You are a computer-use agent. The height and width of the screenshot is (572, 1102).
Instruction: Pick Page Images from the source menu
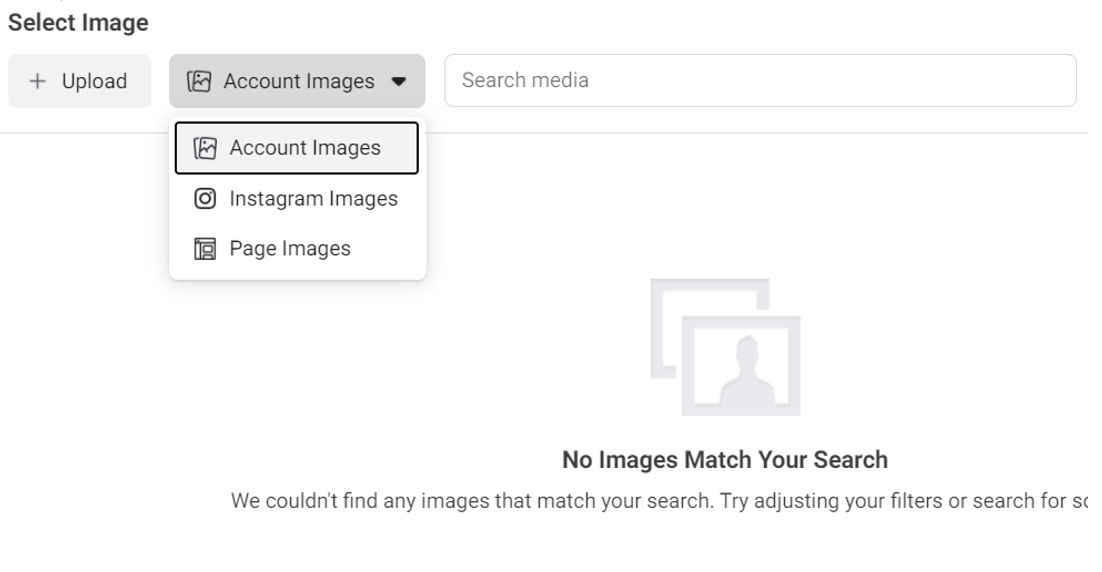(290, 249)
